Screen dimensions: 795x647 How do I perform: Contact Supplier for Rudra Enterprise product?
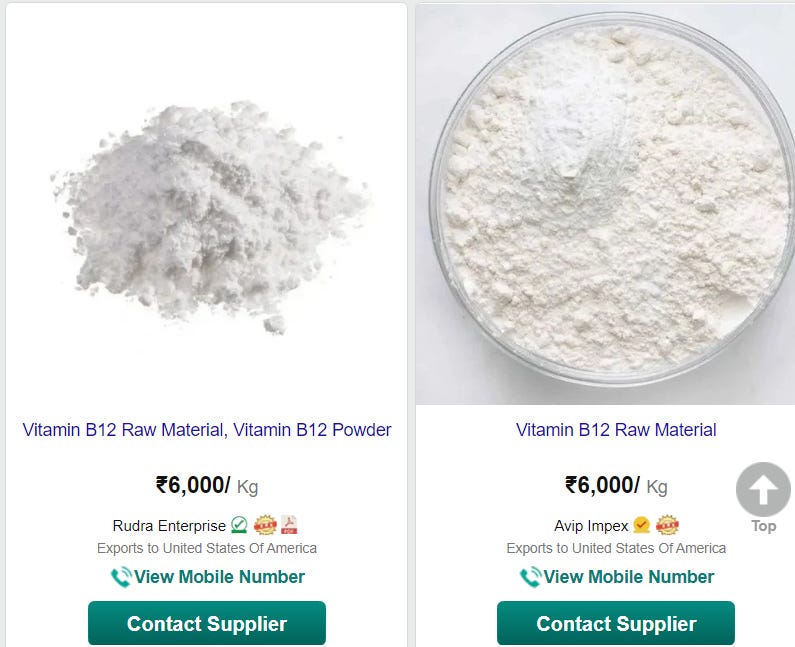tap(207, 623)
